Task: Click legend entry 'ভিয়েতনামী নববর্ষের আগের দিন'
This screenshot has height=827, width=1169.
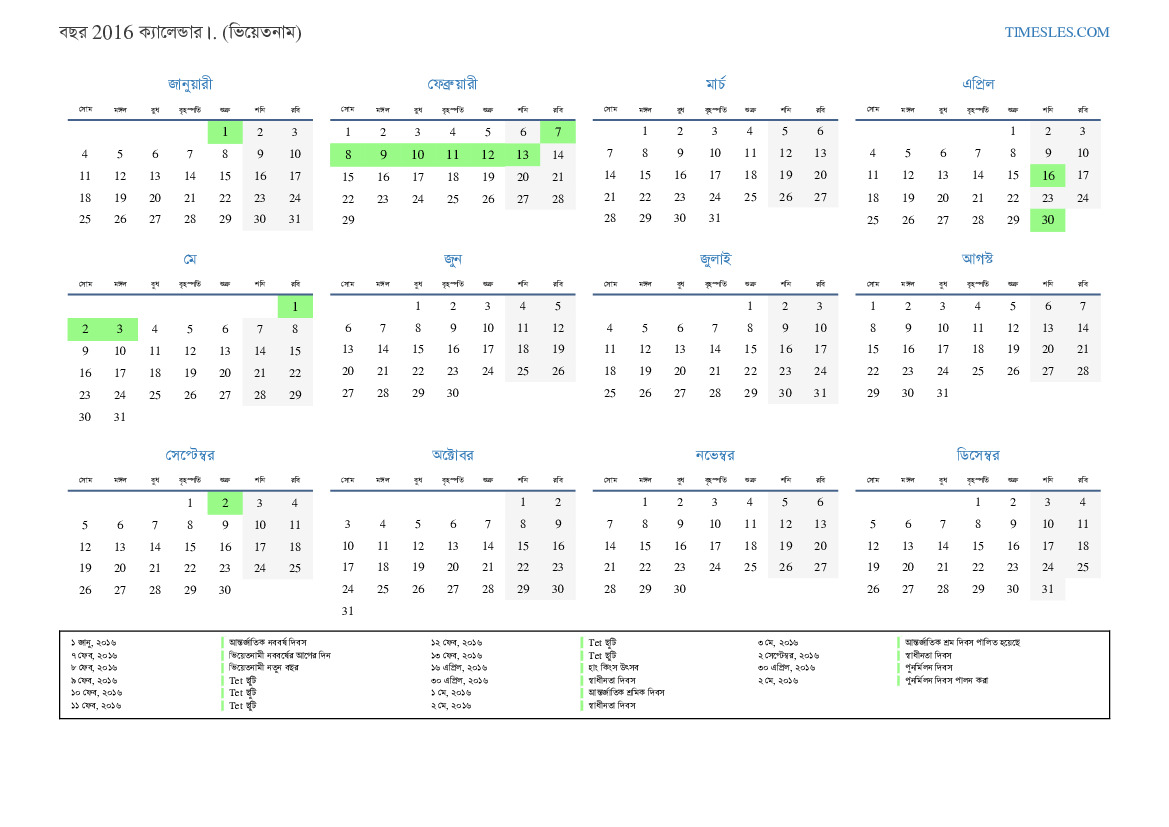Action: point(280,655)
